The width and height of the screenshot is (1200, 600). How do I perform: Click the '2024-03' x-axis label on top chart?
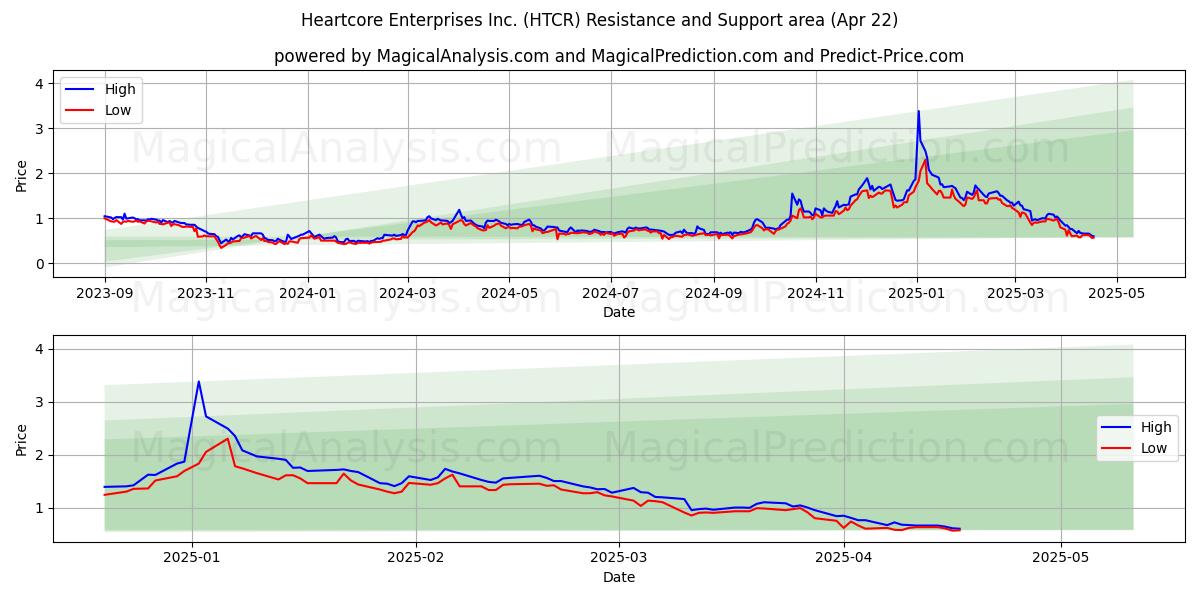(407, 295)
